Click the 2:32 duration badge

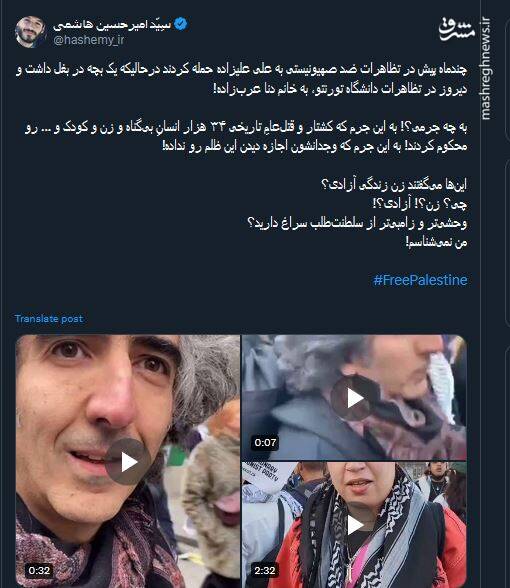[265, 570]
